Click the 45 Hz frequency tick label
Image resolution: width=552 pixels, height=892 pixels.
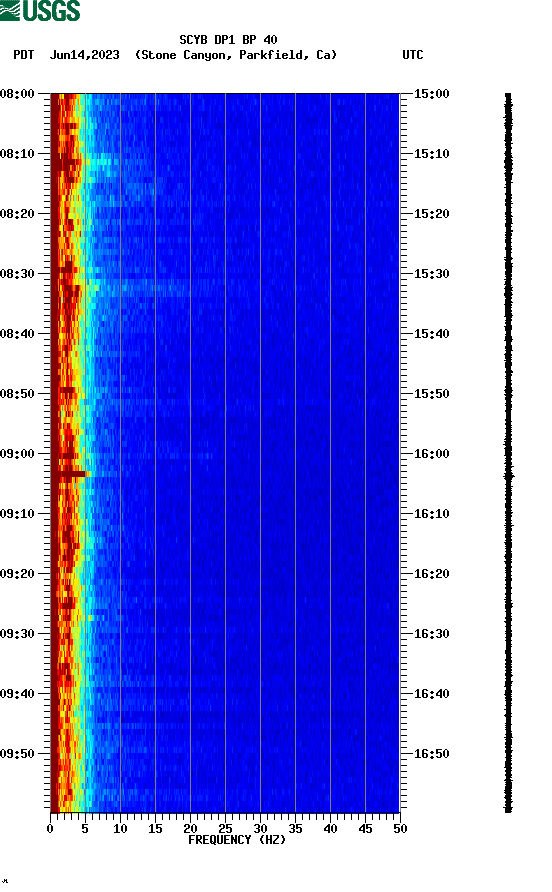tap(365, 829)
